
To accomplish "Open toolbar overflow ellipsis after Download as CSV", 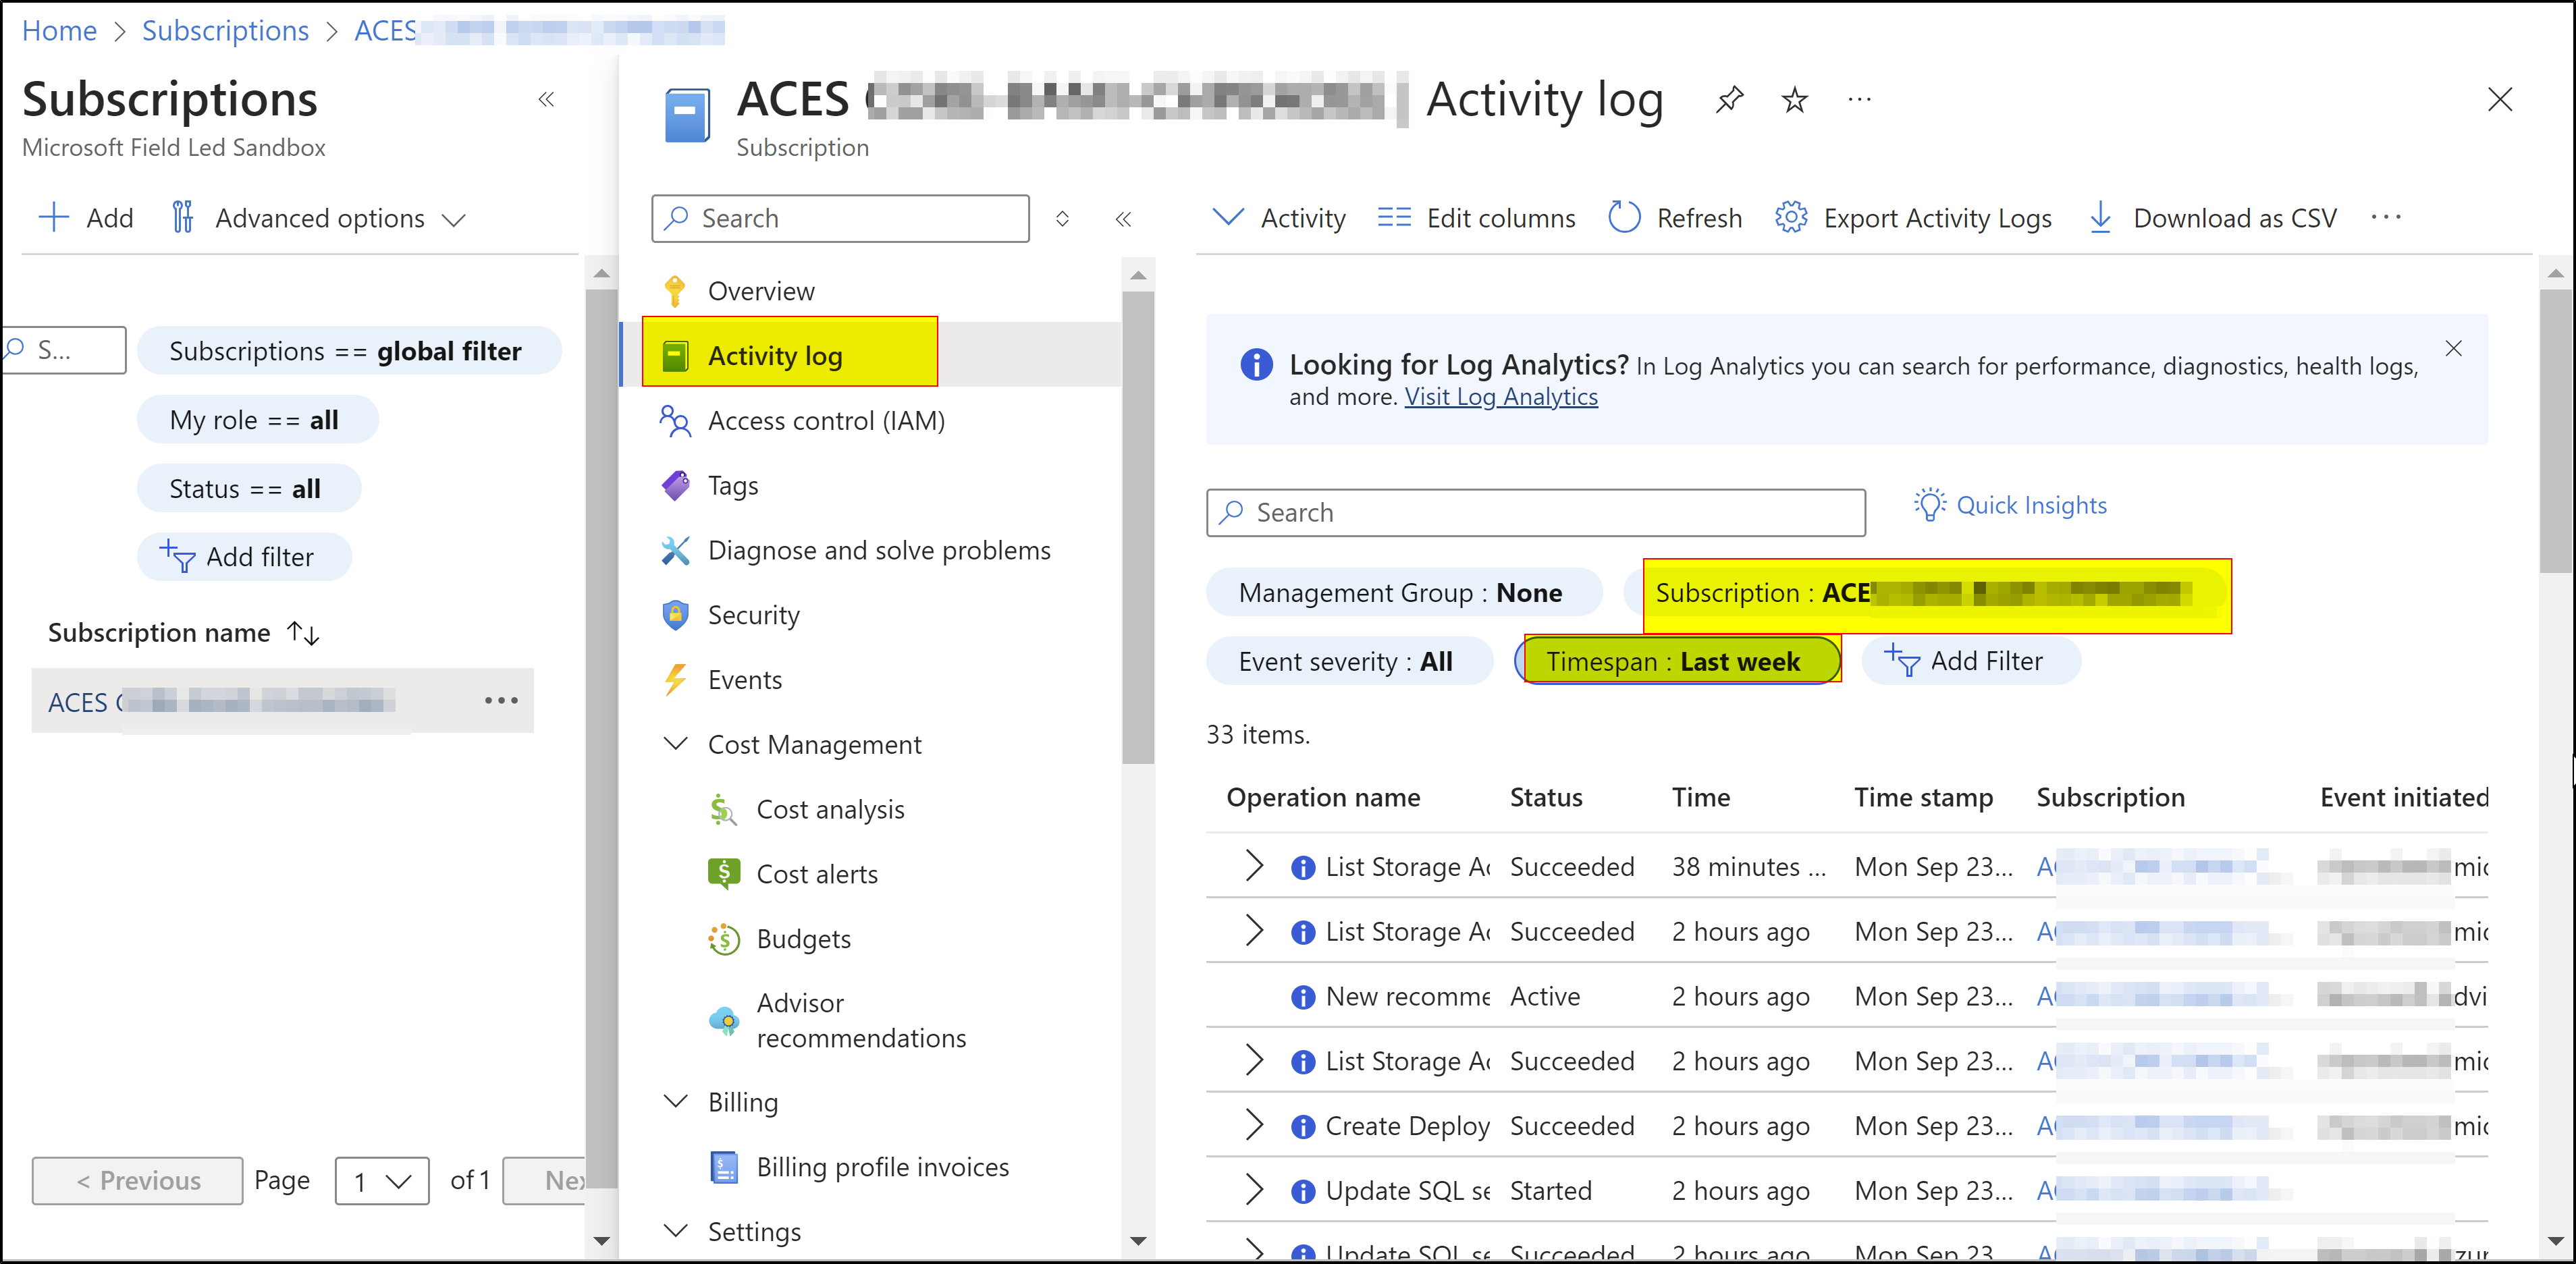I will pos(2386,218).
